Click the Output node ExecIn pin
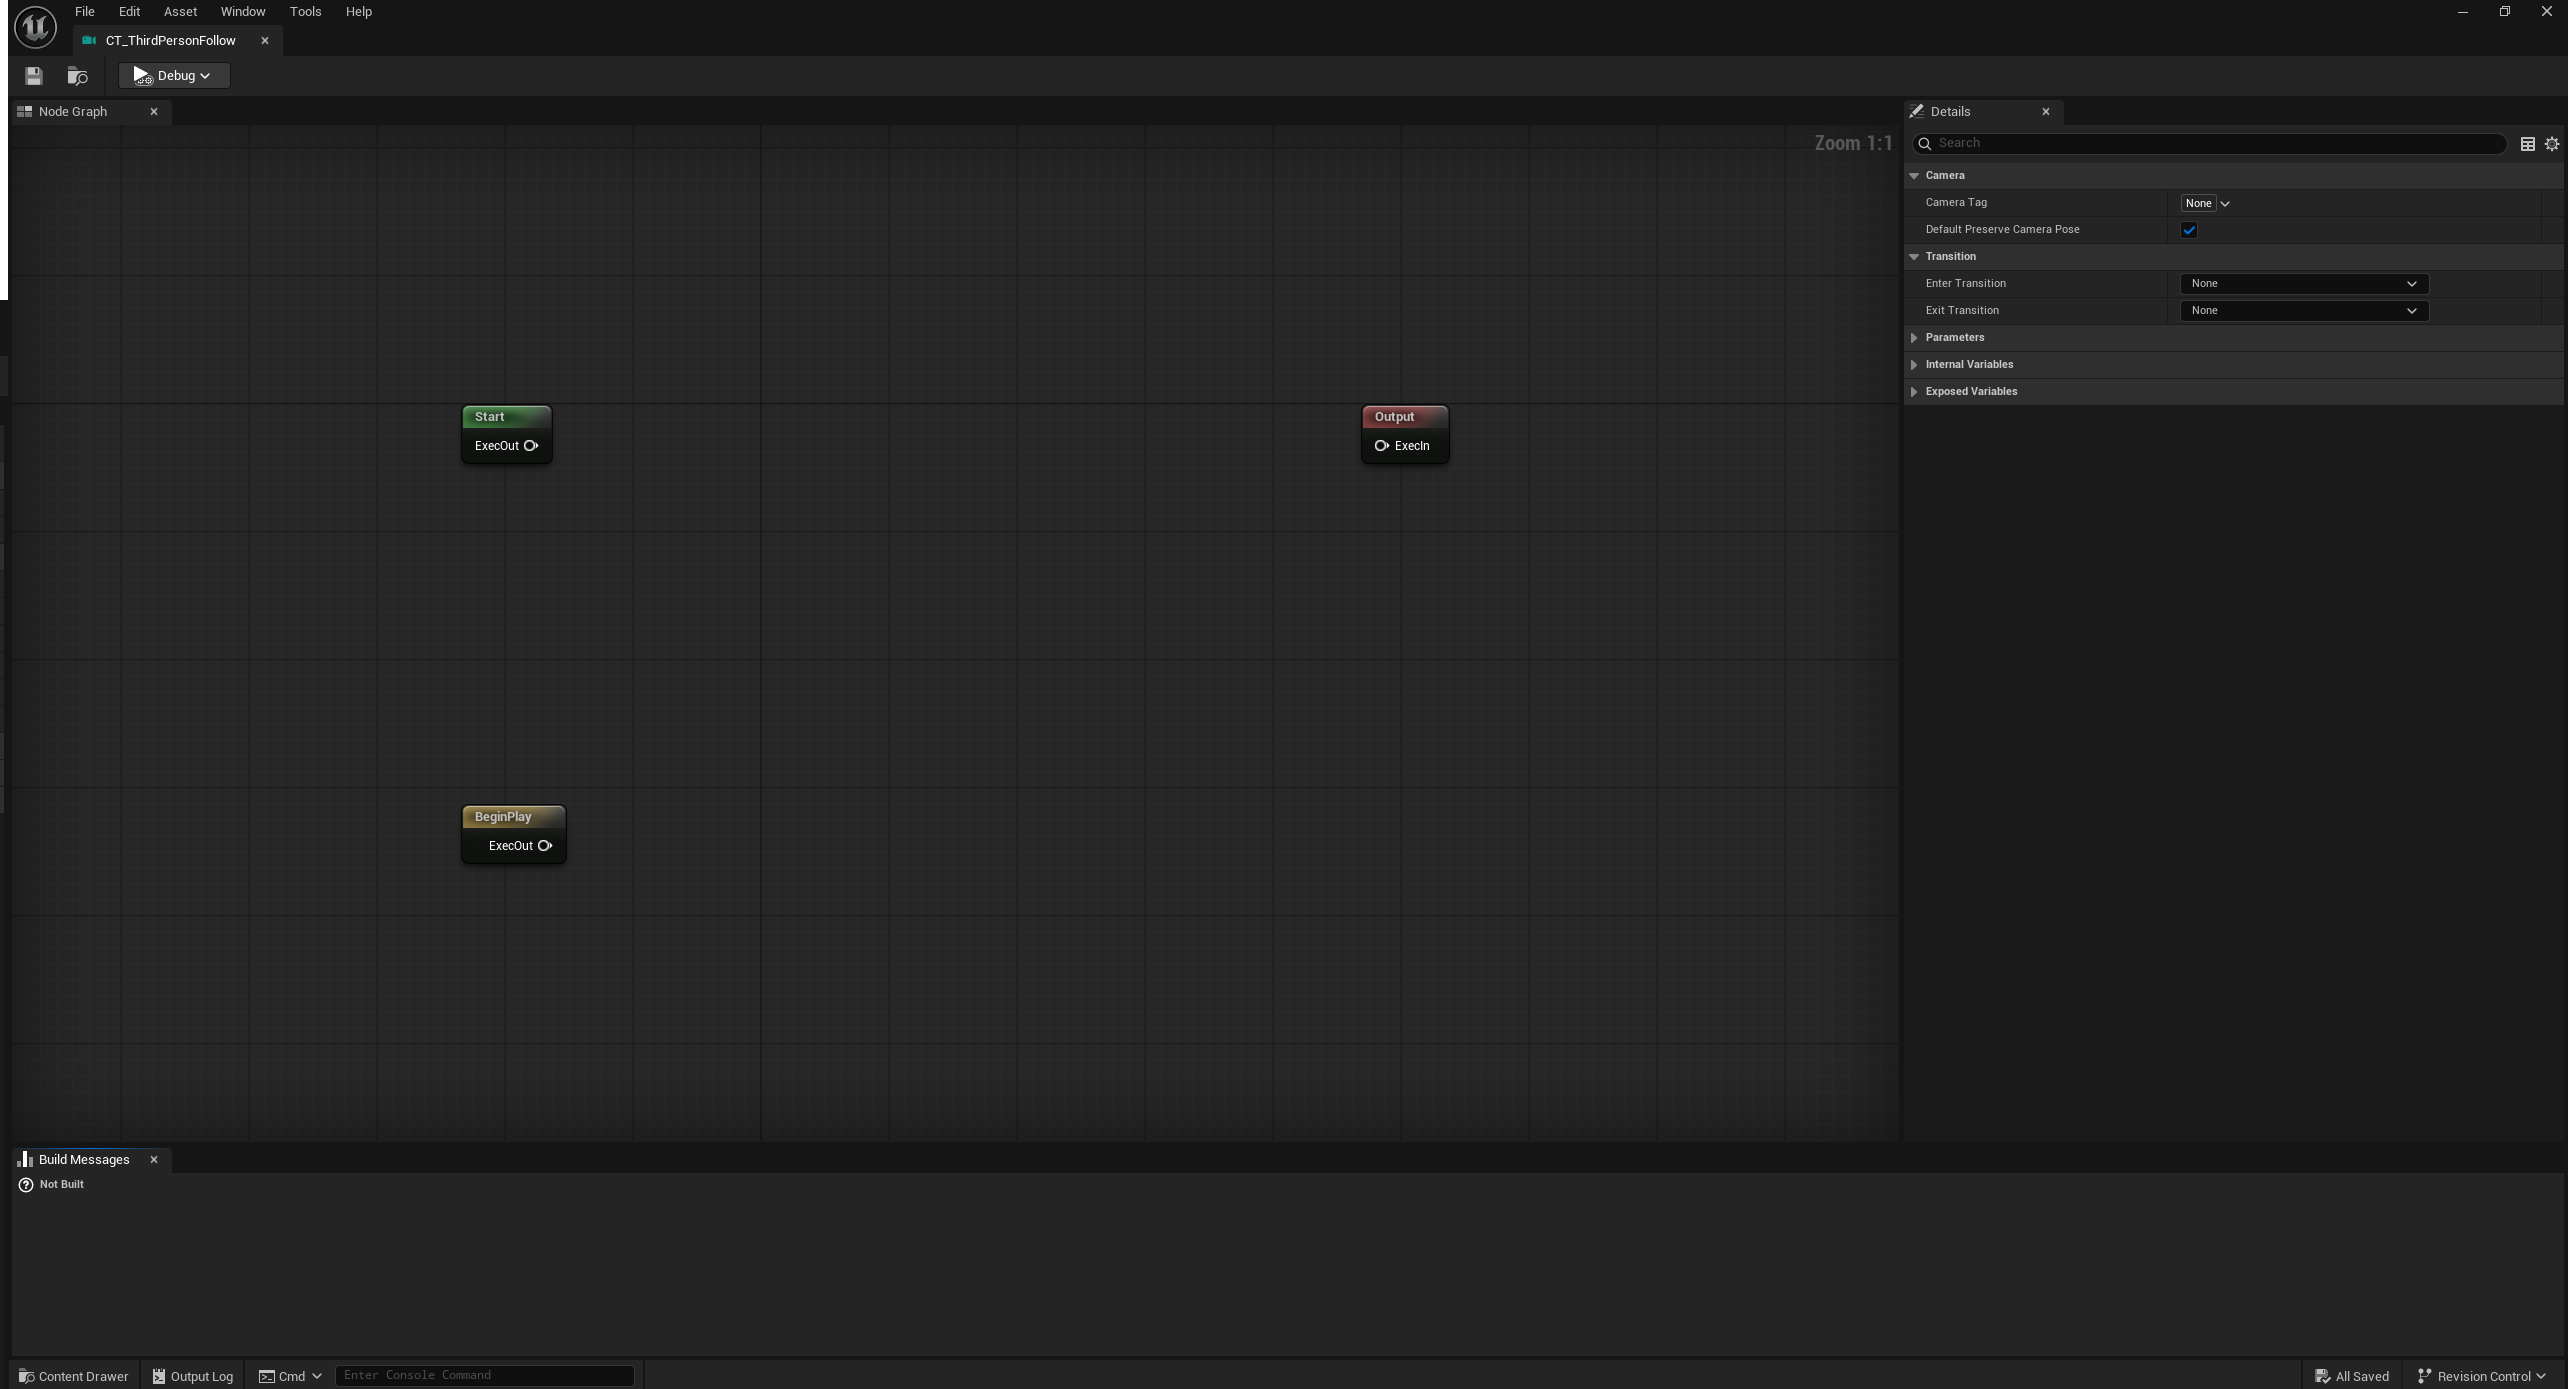Viewport: 2568px width, 1389px height. click(1381, 446)
